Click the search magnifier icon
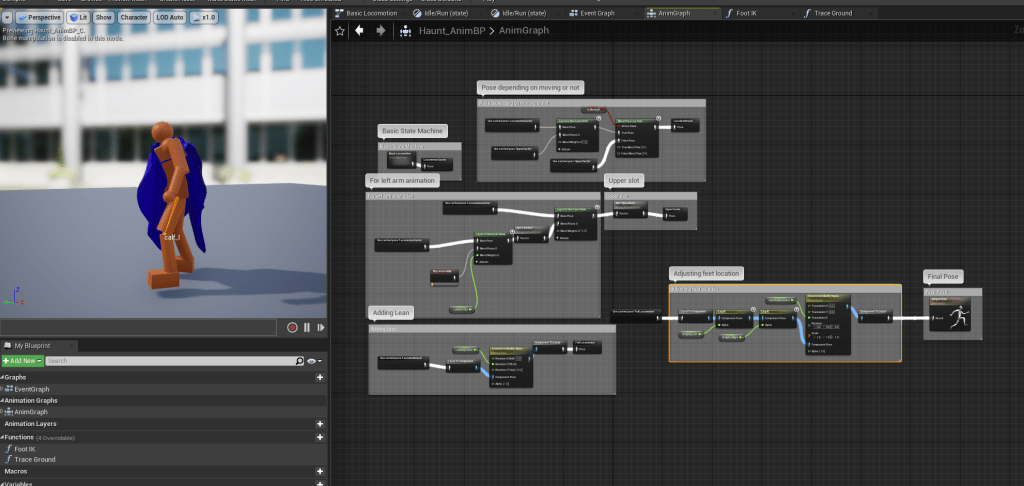This screenshot has height=486, width=1024. coord(299,360)
